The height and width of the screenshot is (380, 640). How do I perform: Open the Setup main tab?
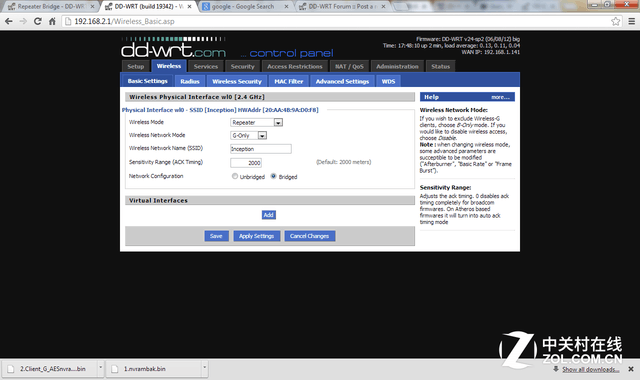(x=136, y=67)
